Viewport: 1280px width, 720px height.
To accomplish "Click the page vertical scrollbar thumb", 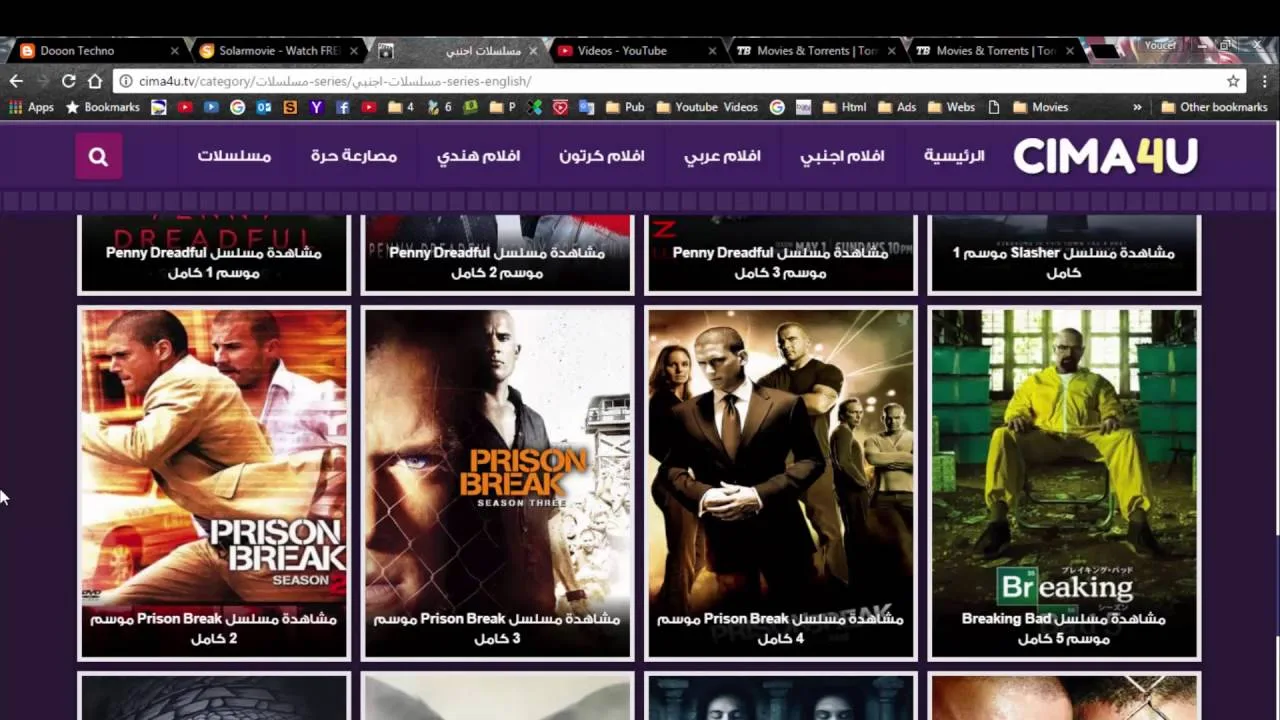I will 1276,585.
